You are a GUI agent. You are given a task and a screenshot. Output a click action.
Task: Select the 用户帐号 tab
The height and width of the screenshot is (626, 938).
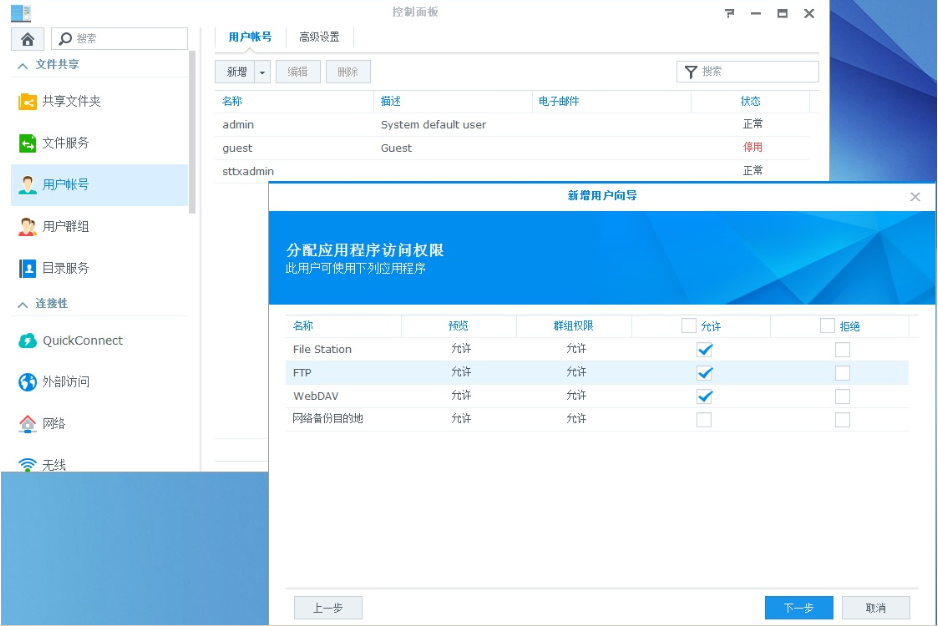point(250,37)
